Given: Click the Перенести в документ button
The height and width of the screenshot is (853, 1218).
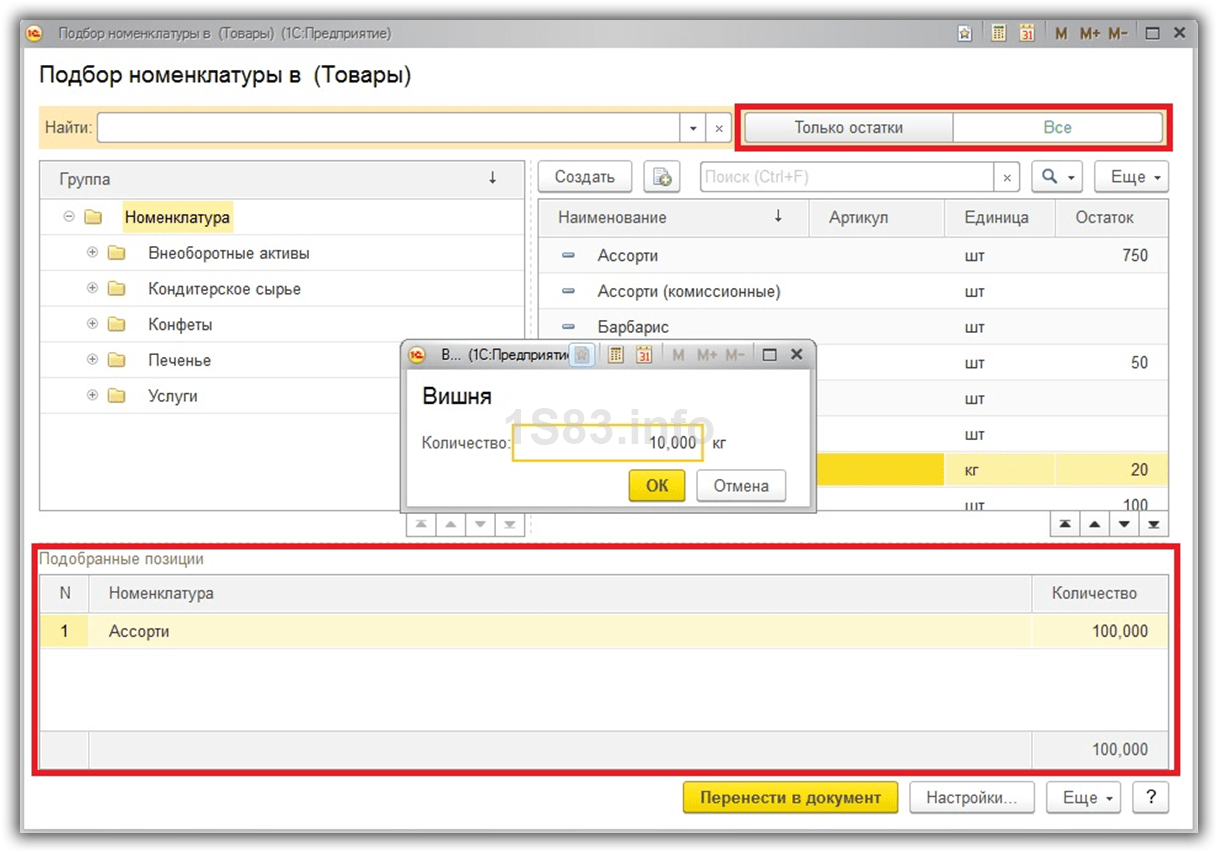Looking at the screenshot, I should tap(790, 797).
